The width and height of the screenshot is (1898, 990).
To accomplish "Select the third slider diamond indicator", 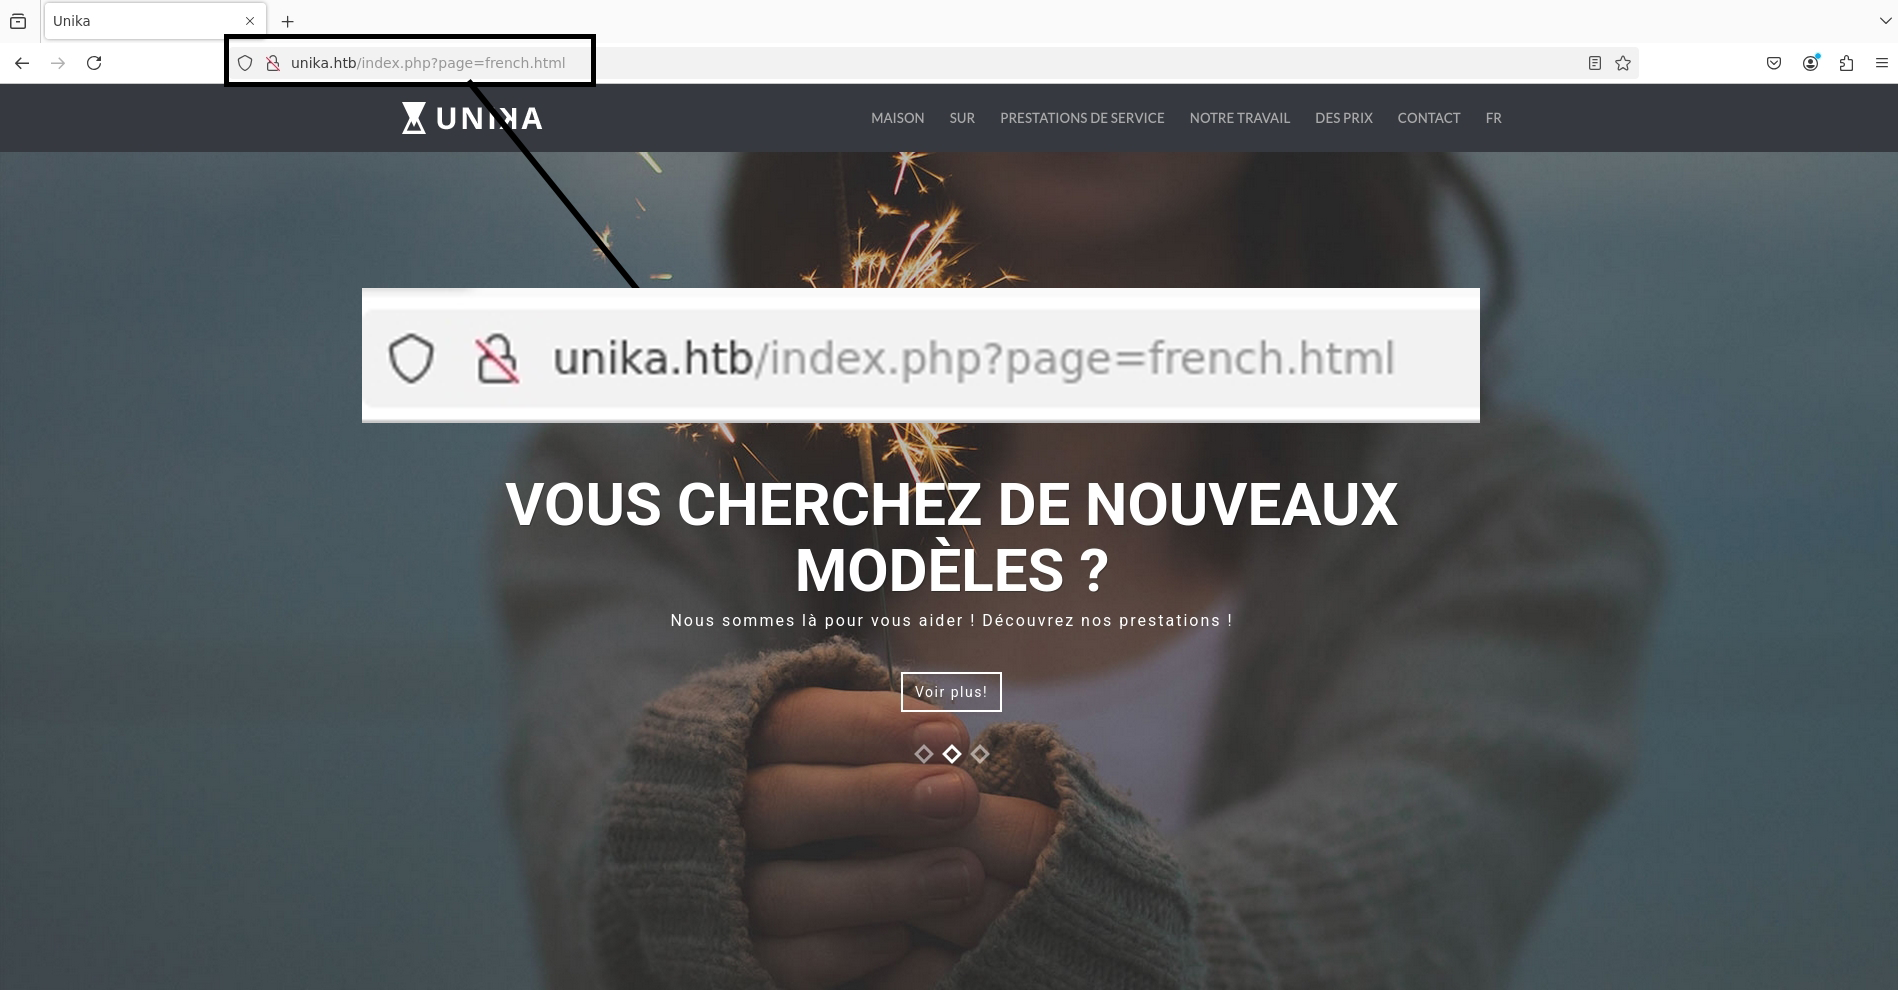I will tap(980, 754).
